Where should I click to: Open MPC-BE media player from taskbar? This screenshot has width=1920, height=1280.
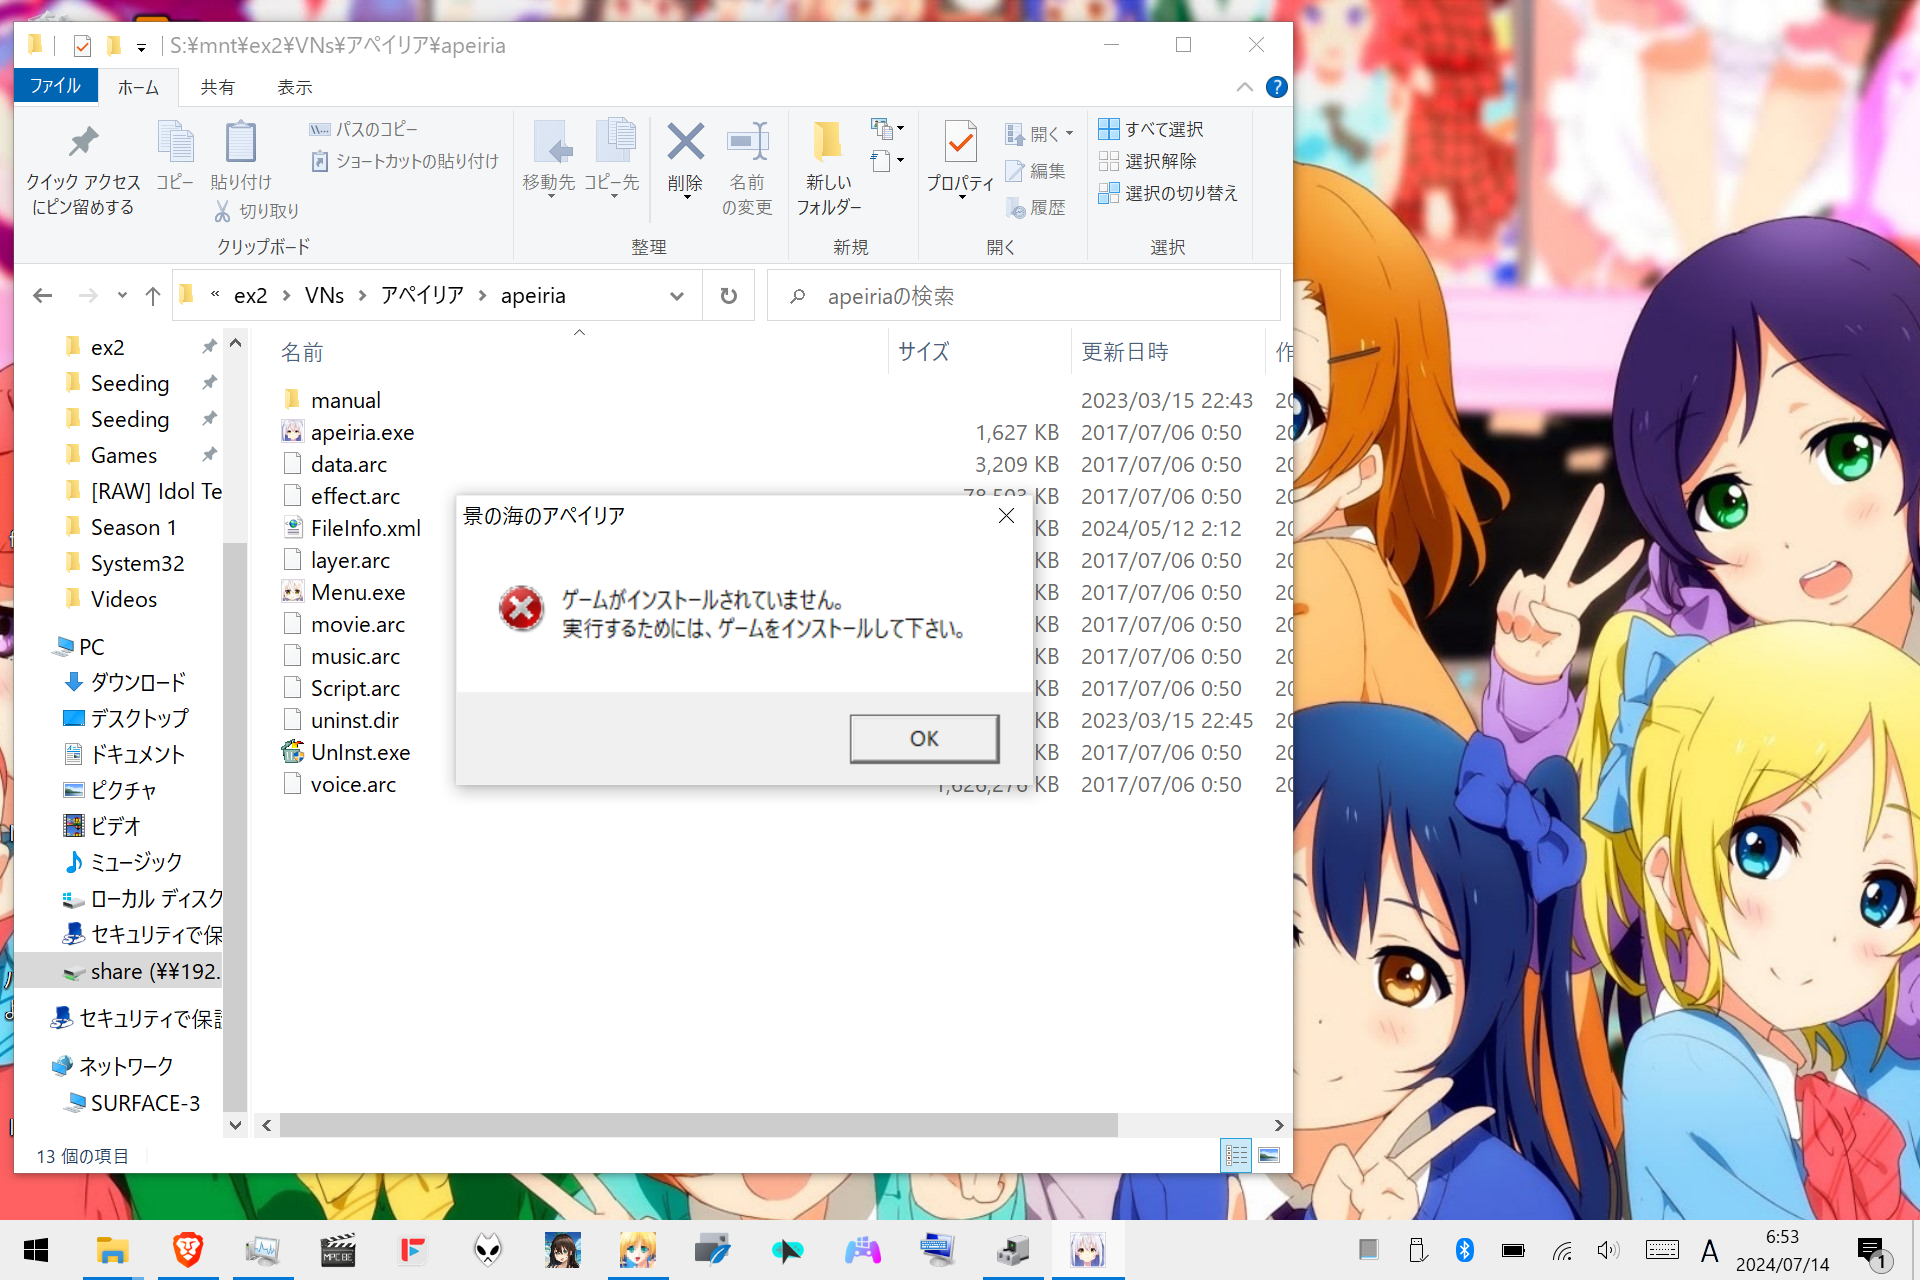click(x=337, y=1250)
